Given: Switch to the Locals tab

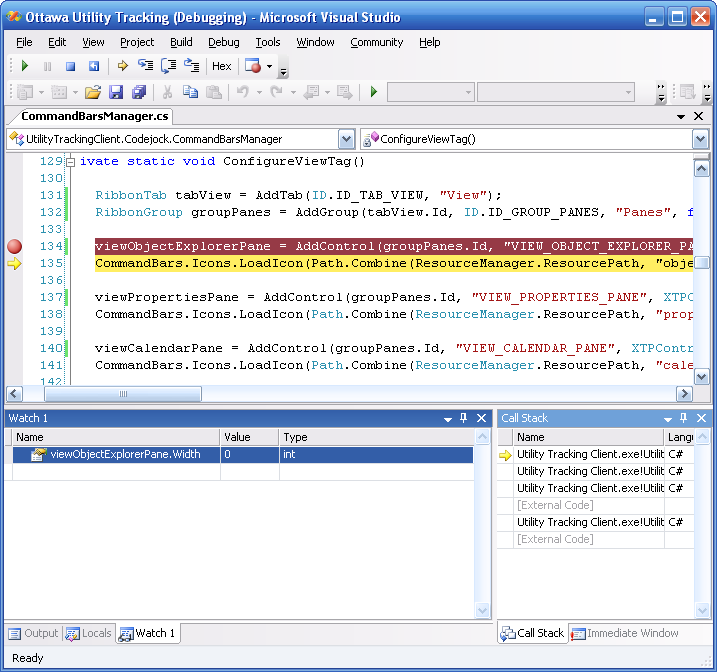Looking at the screenshot, I should coord(88,633).
